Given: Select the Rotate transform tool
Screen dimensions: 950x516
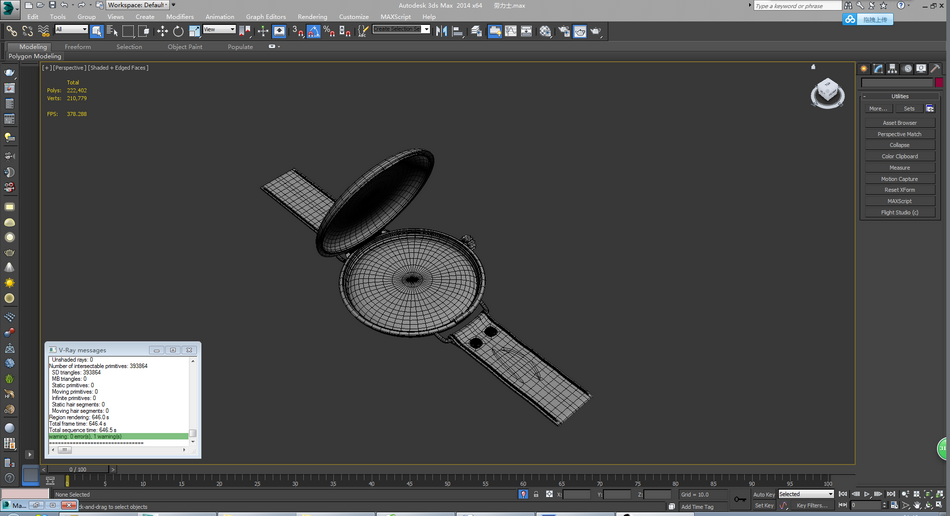Looking at the screenshot, I should (x=178, y=31).
